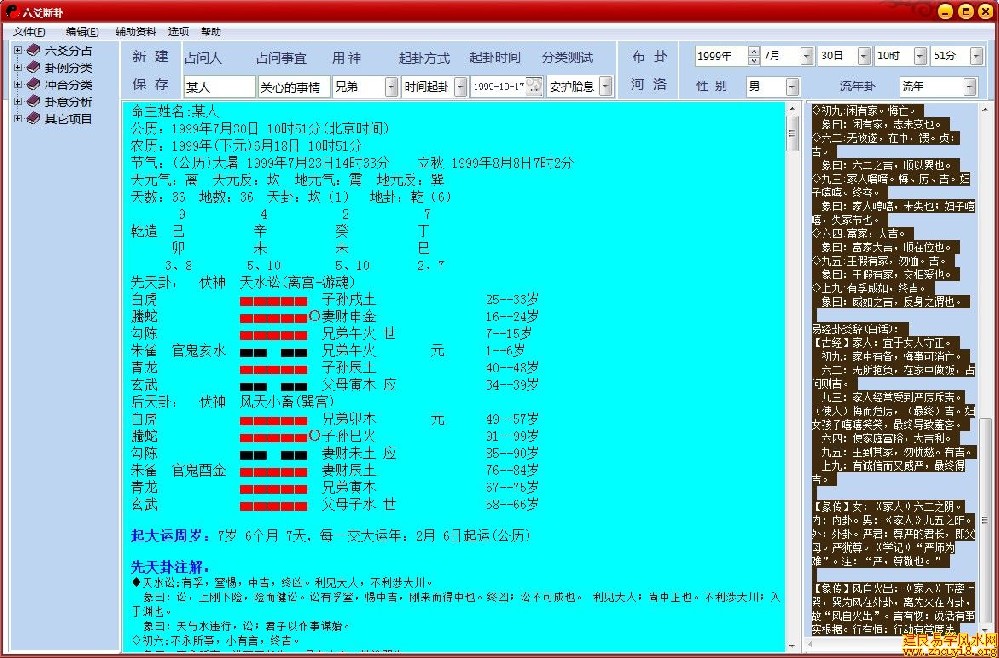
Task: Click the 冲合分类 book icon
Action: [34, 84]
